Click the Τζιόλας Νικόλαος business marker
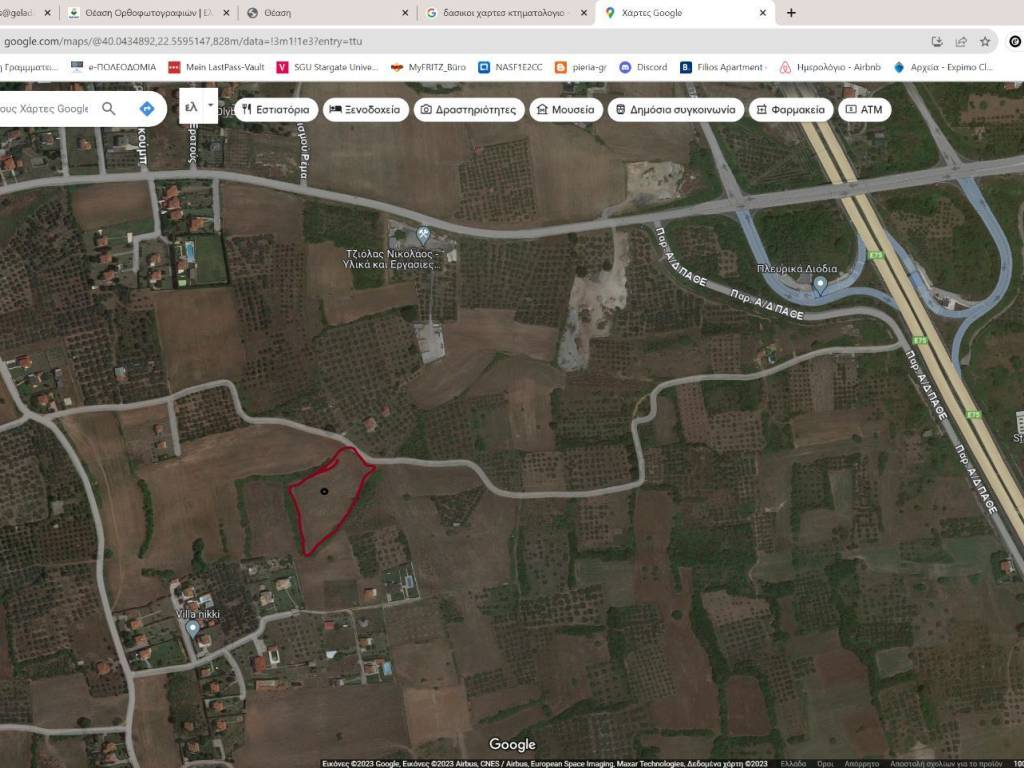Screen dimensions: 1024x768 [x=422, y=236]
